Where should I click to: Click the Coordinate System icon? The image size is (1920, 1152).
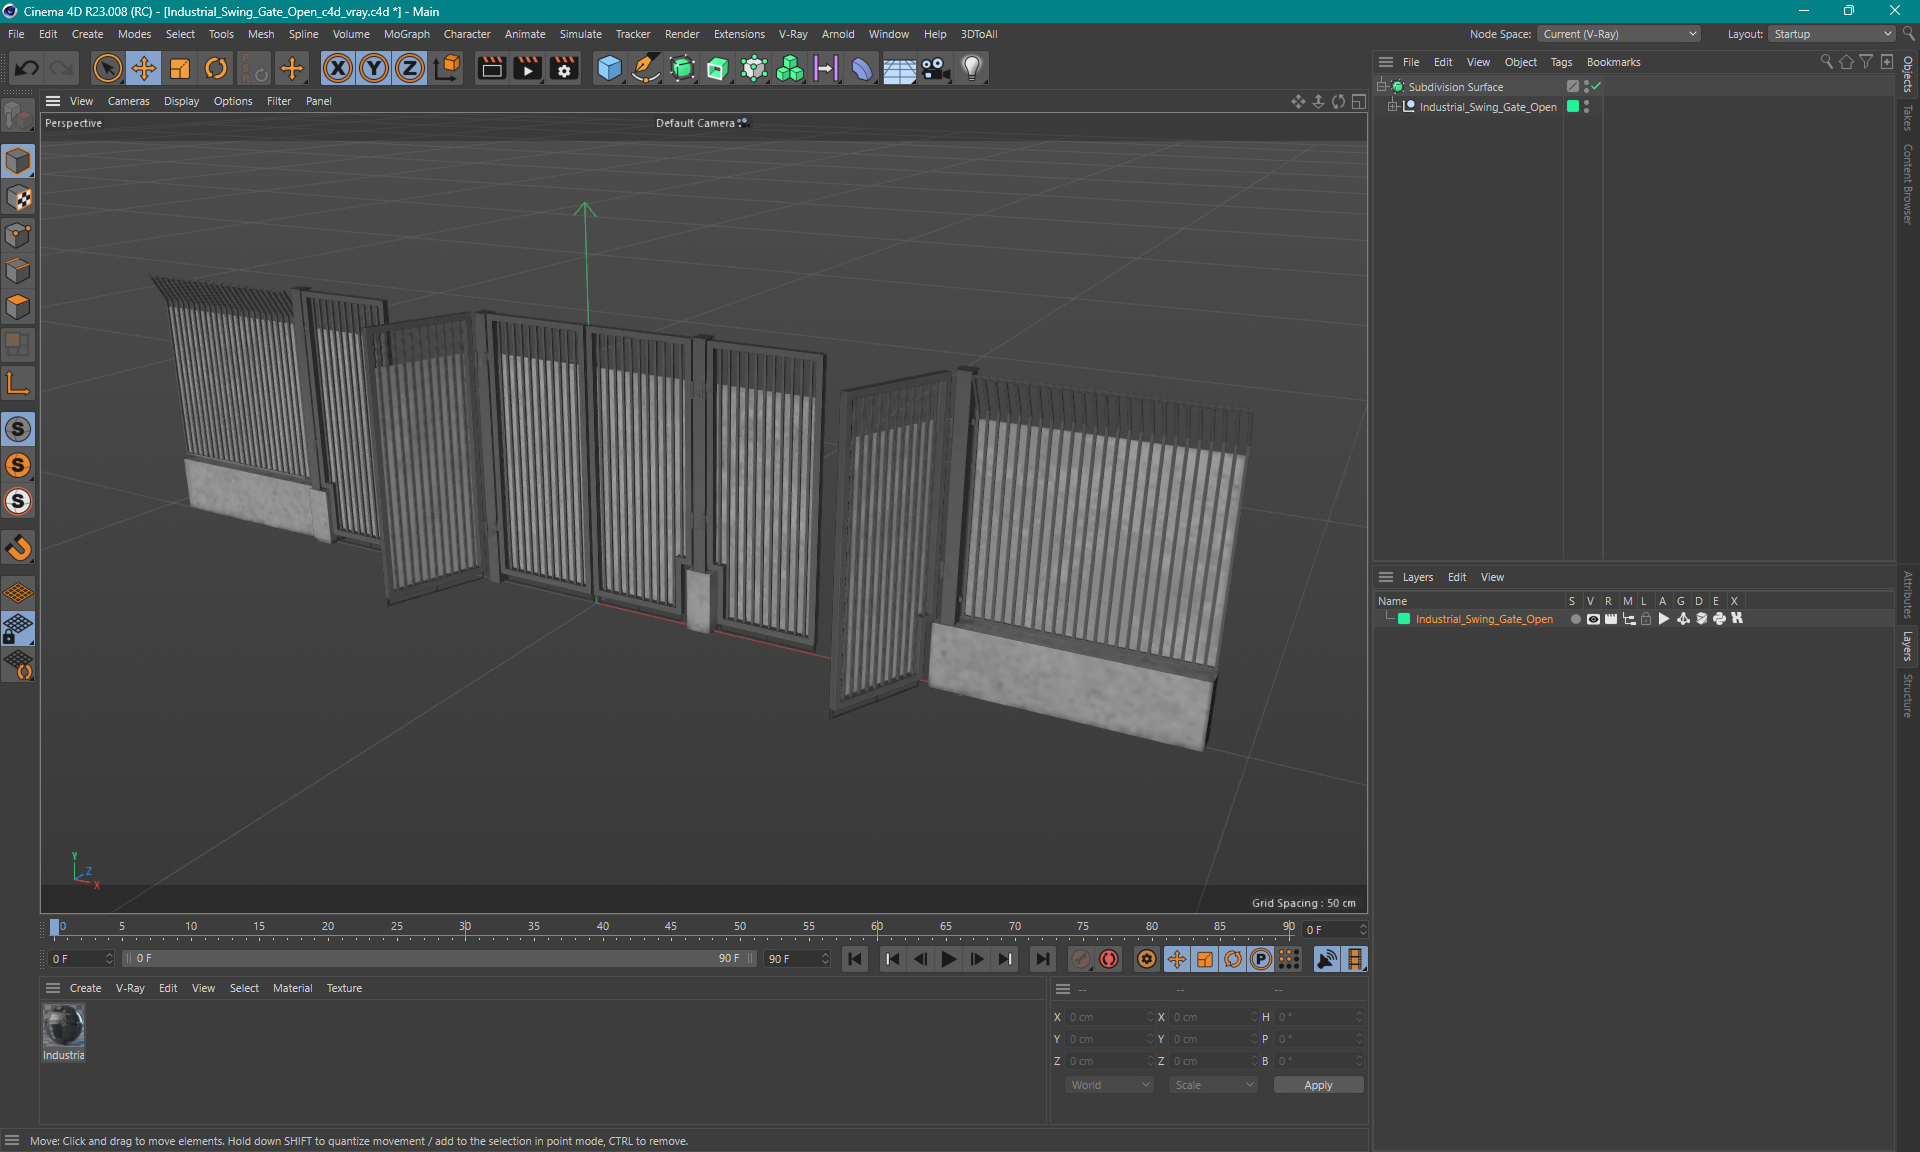(447, 68)
